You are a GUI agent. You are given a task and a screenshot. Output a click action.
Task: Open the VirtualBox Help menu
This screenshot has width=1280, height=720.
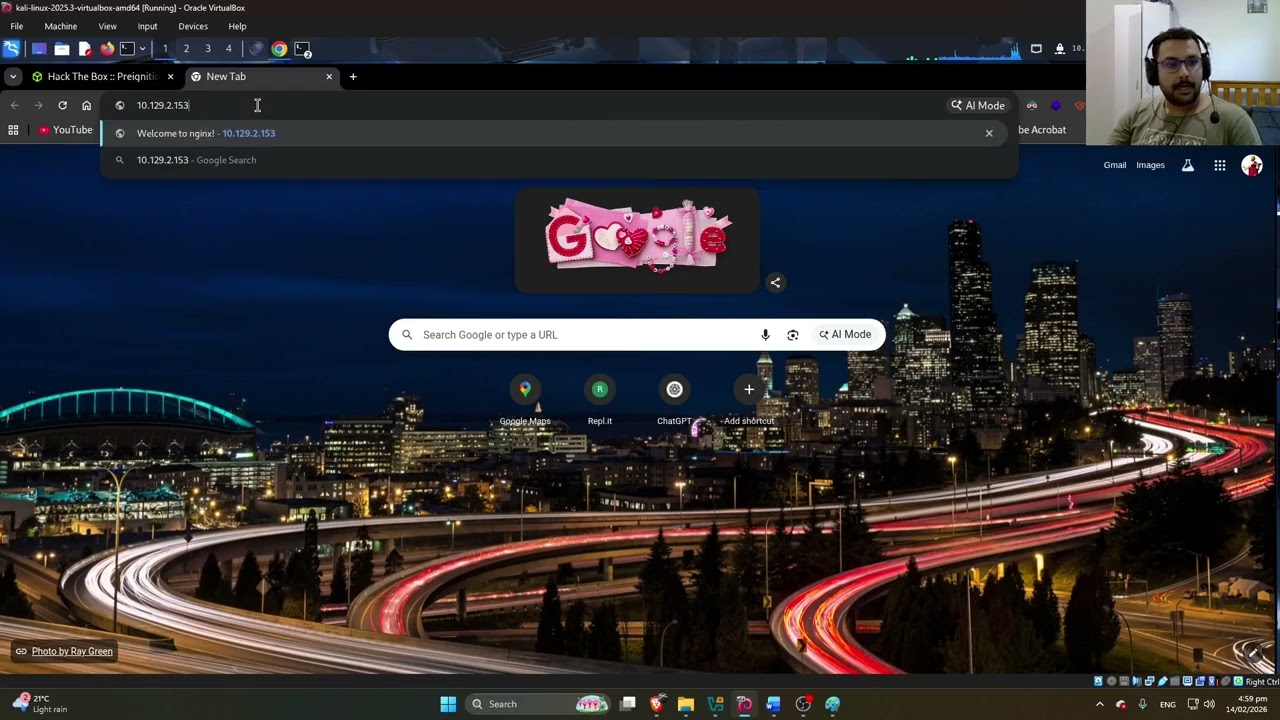[x=237, y=26]
